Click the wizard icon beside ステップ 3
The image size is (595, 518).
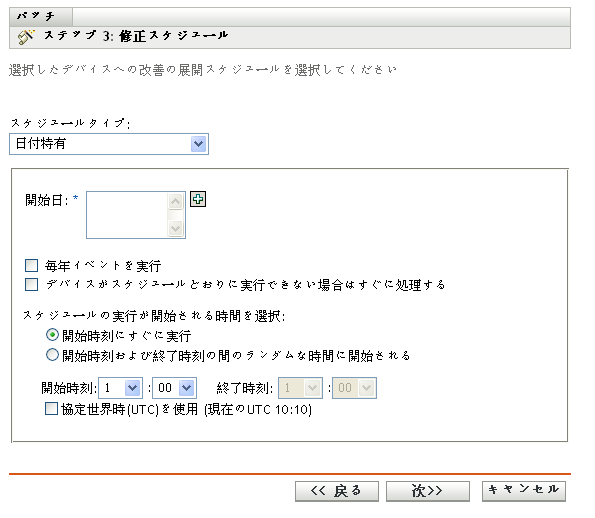(x=26, y=37)
